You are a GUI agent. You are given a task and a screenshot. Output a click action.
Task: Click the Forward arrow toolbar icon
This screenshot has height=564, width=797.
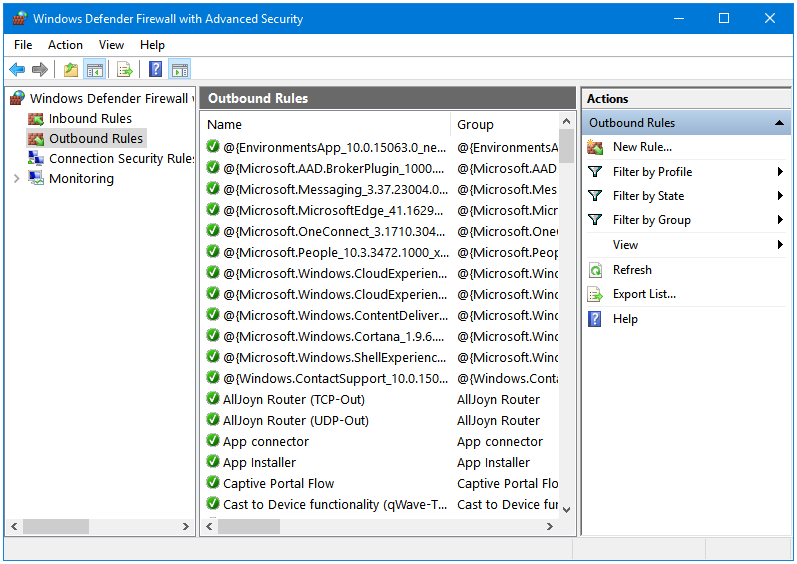[40, 69]
